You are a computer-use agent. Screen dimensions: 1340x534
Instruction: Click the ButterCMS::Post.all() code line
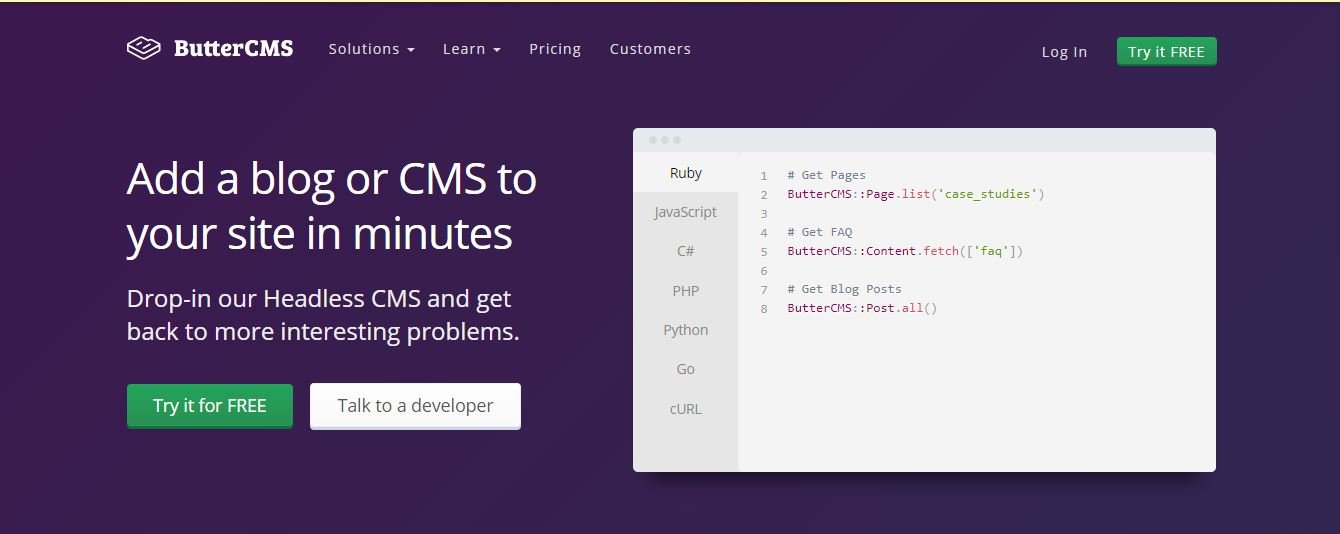[x=862, y=308]
